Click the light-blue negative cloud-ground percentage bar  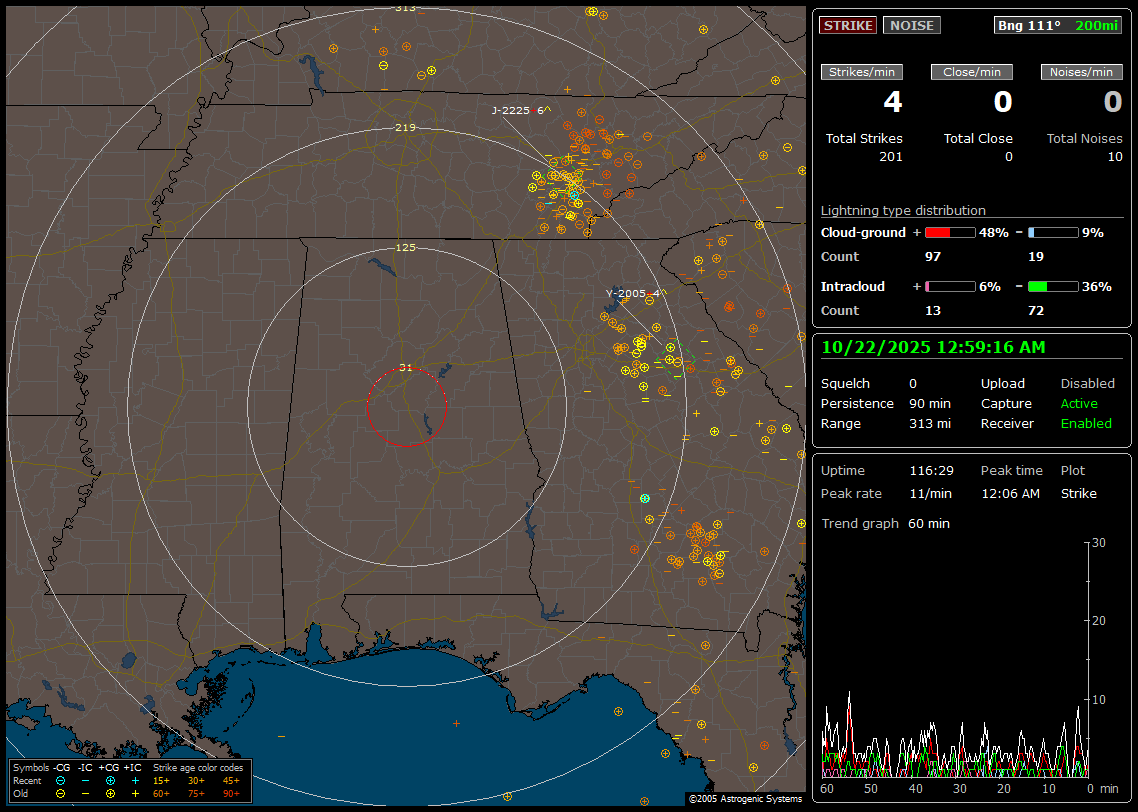tap(1053, 232)
